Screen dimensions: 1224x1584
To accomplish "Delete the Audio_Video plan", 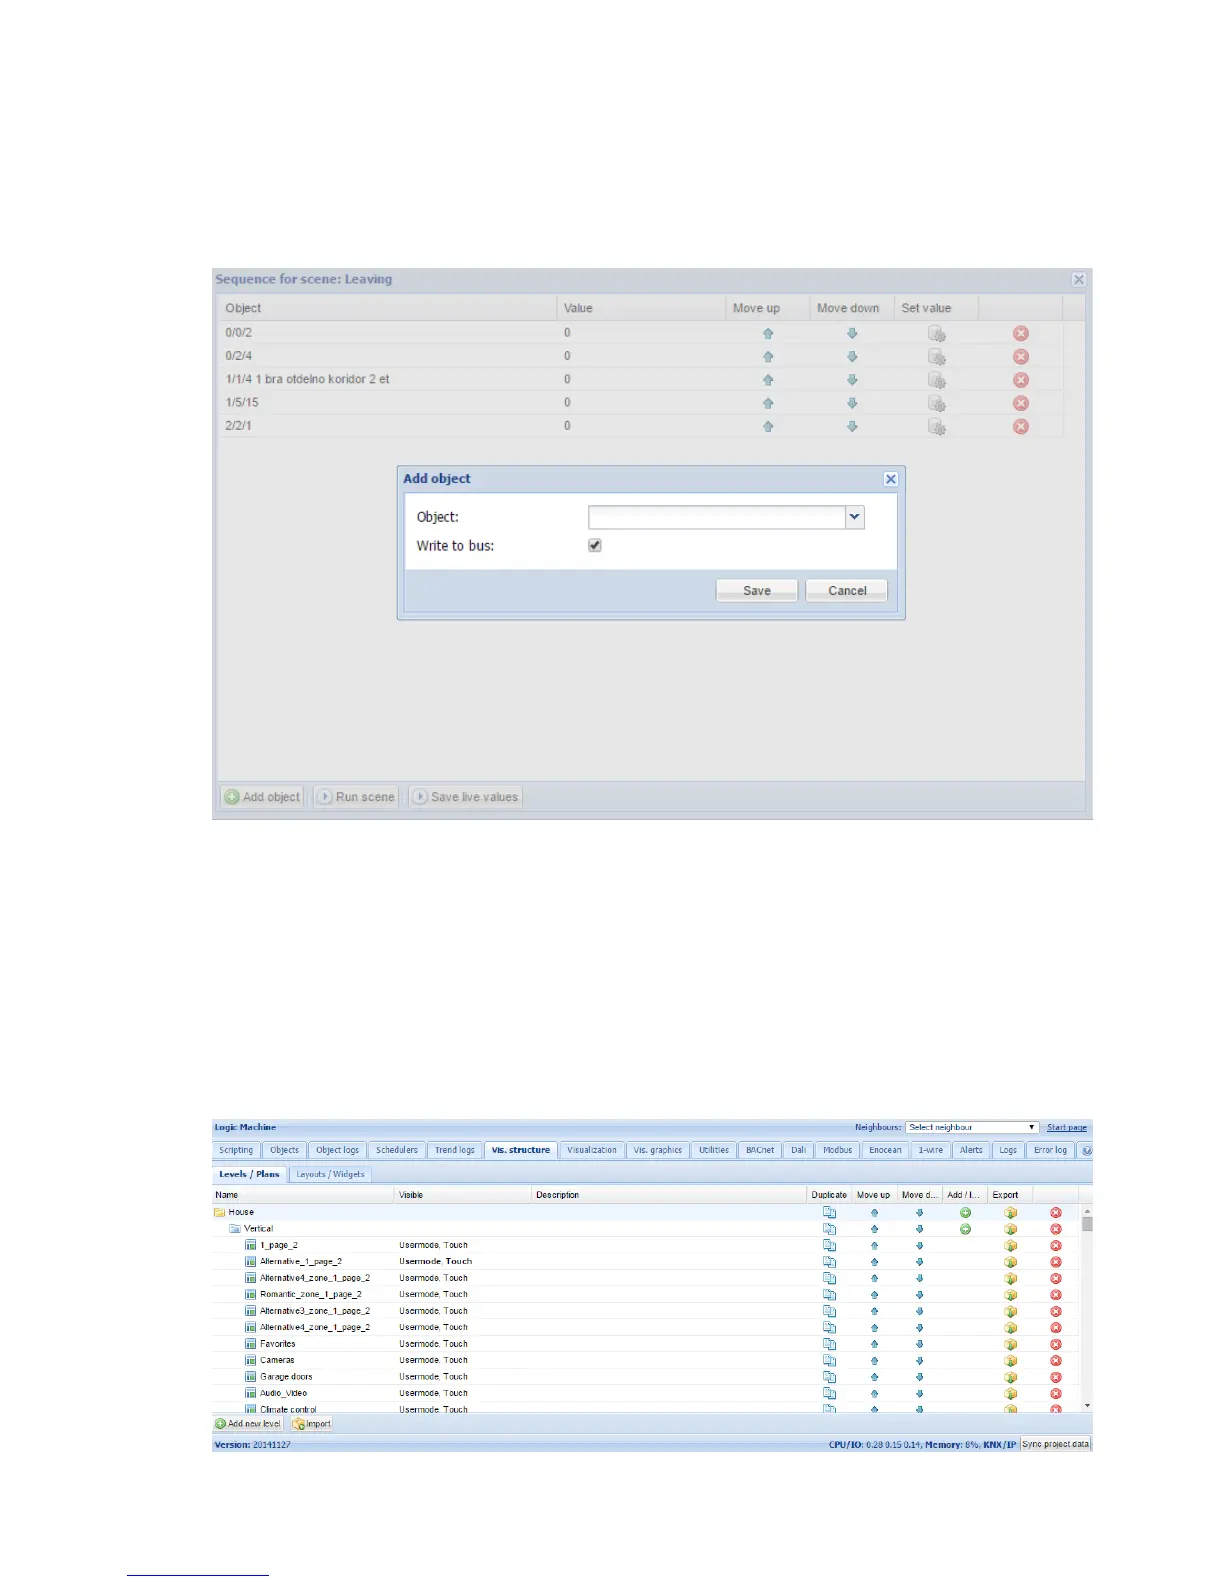I will 1055,1394.
